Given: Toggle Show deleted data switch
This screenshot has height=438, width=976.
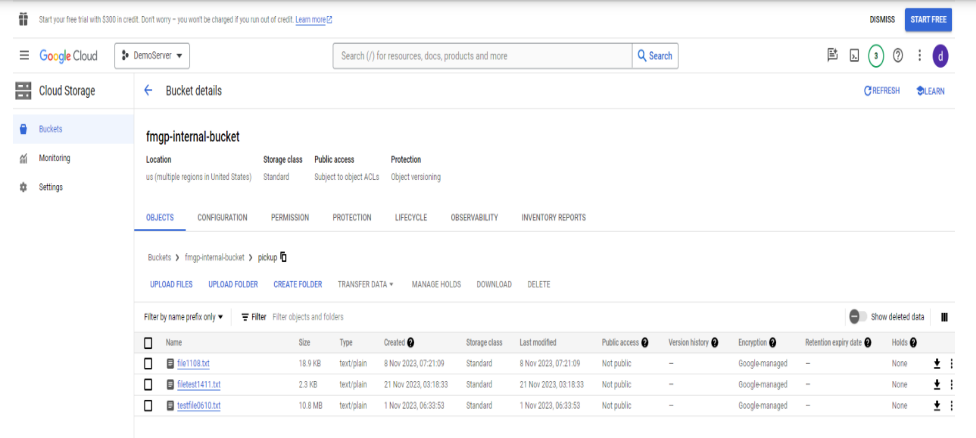Looking at the screenshot, I should (x=857, y=317).
